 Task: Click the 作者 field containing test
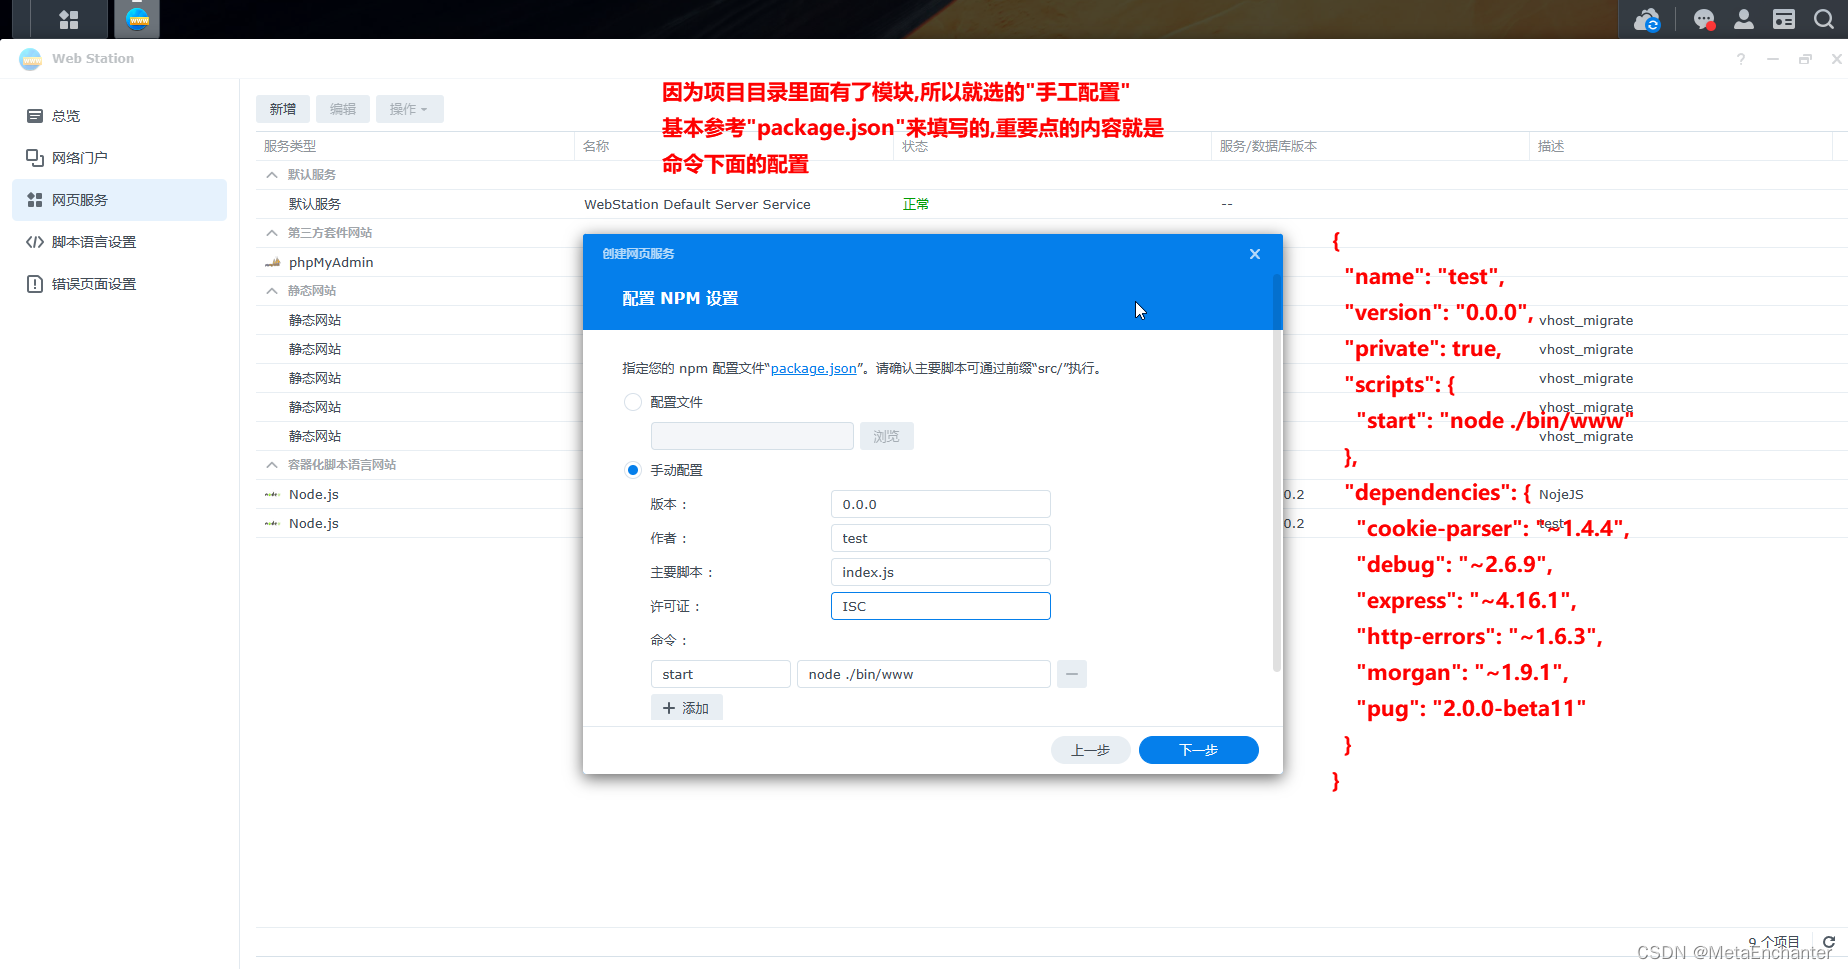click(940, 538)
